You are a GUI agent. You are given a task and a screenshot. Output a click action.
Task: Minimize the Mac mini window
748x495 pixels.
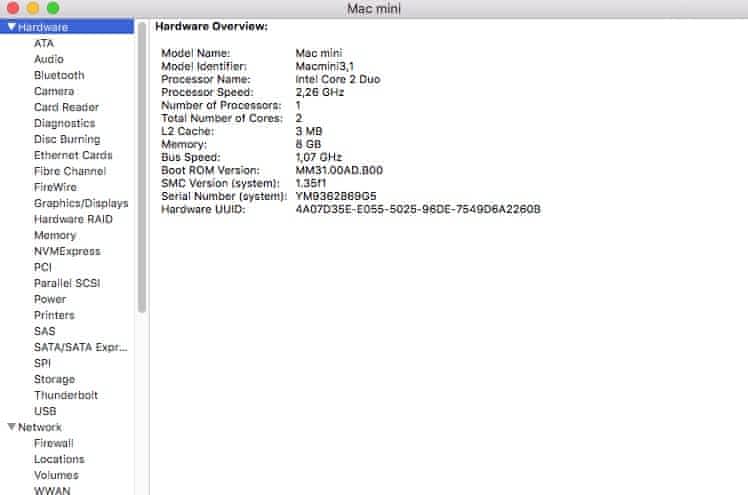tap(33, 8)
